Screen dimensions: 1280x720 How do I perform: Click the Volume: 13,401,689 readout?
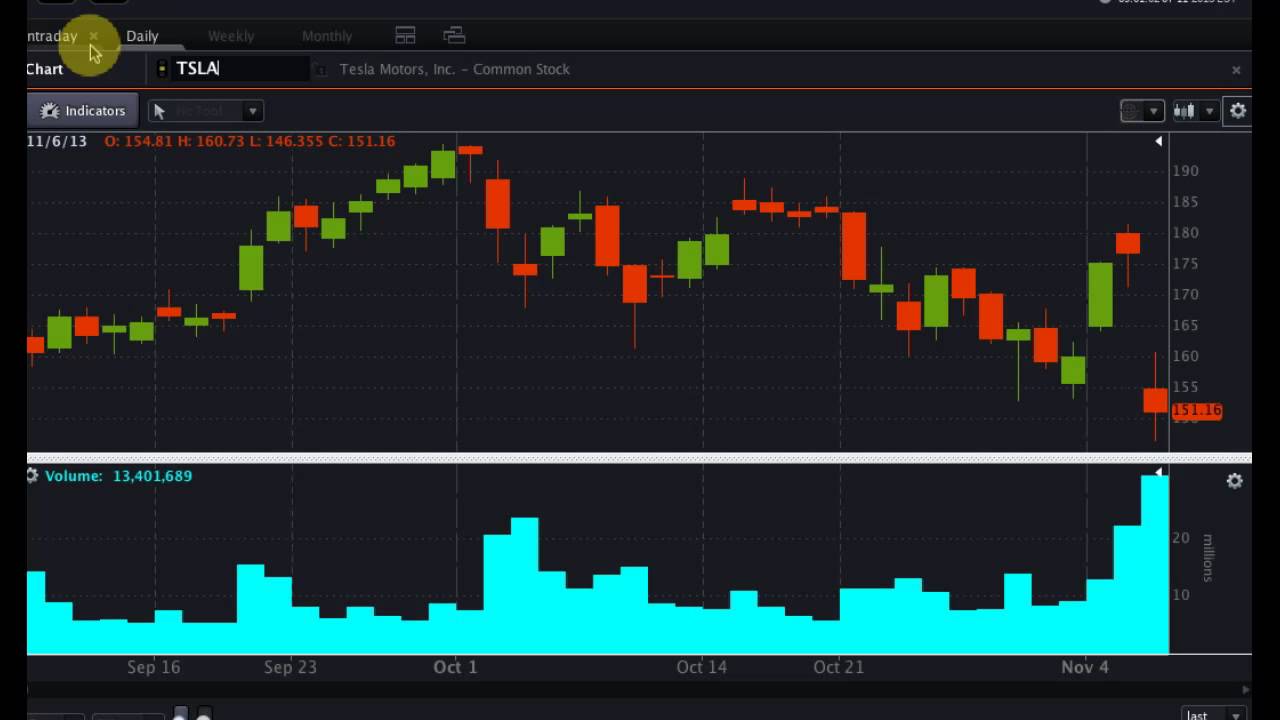click(118, 476)
